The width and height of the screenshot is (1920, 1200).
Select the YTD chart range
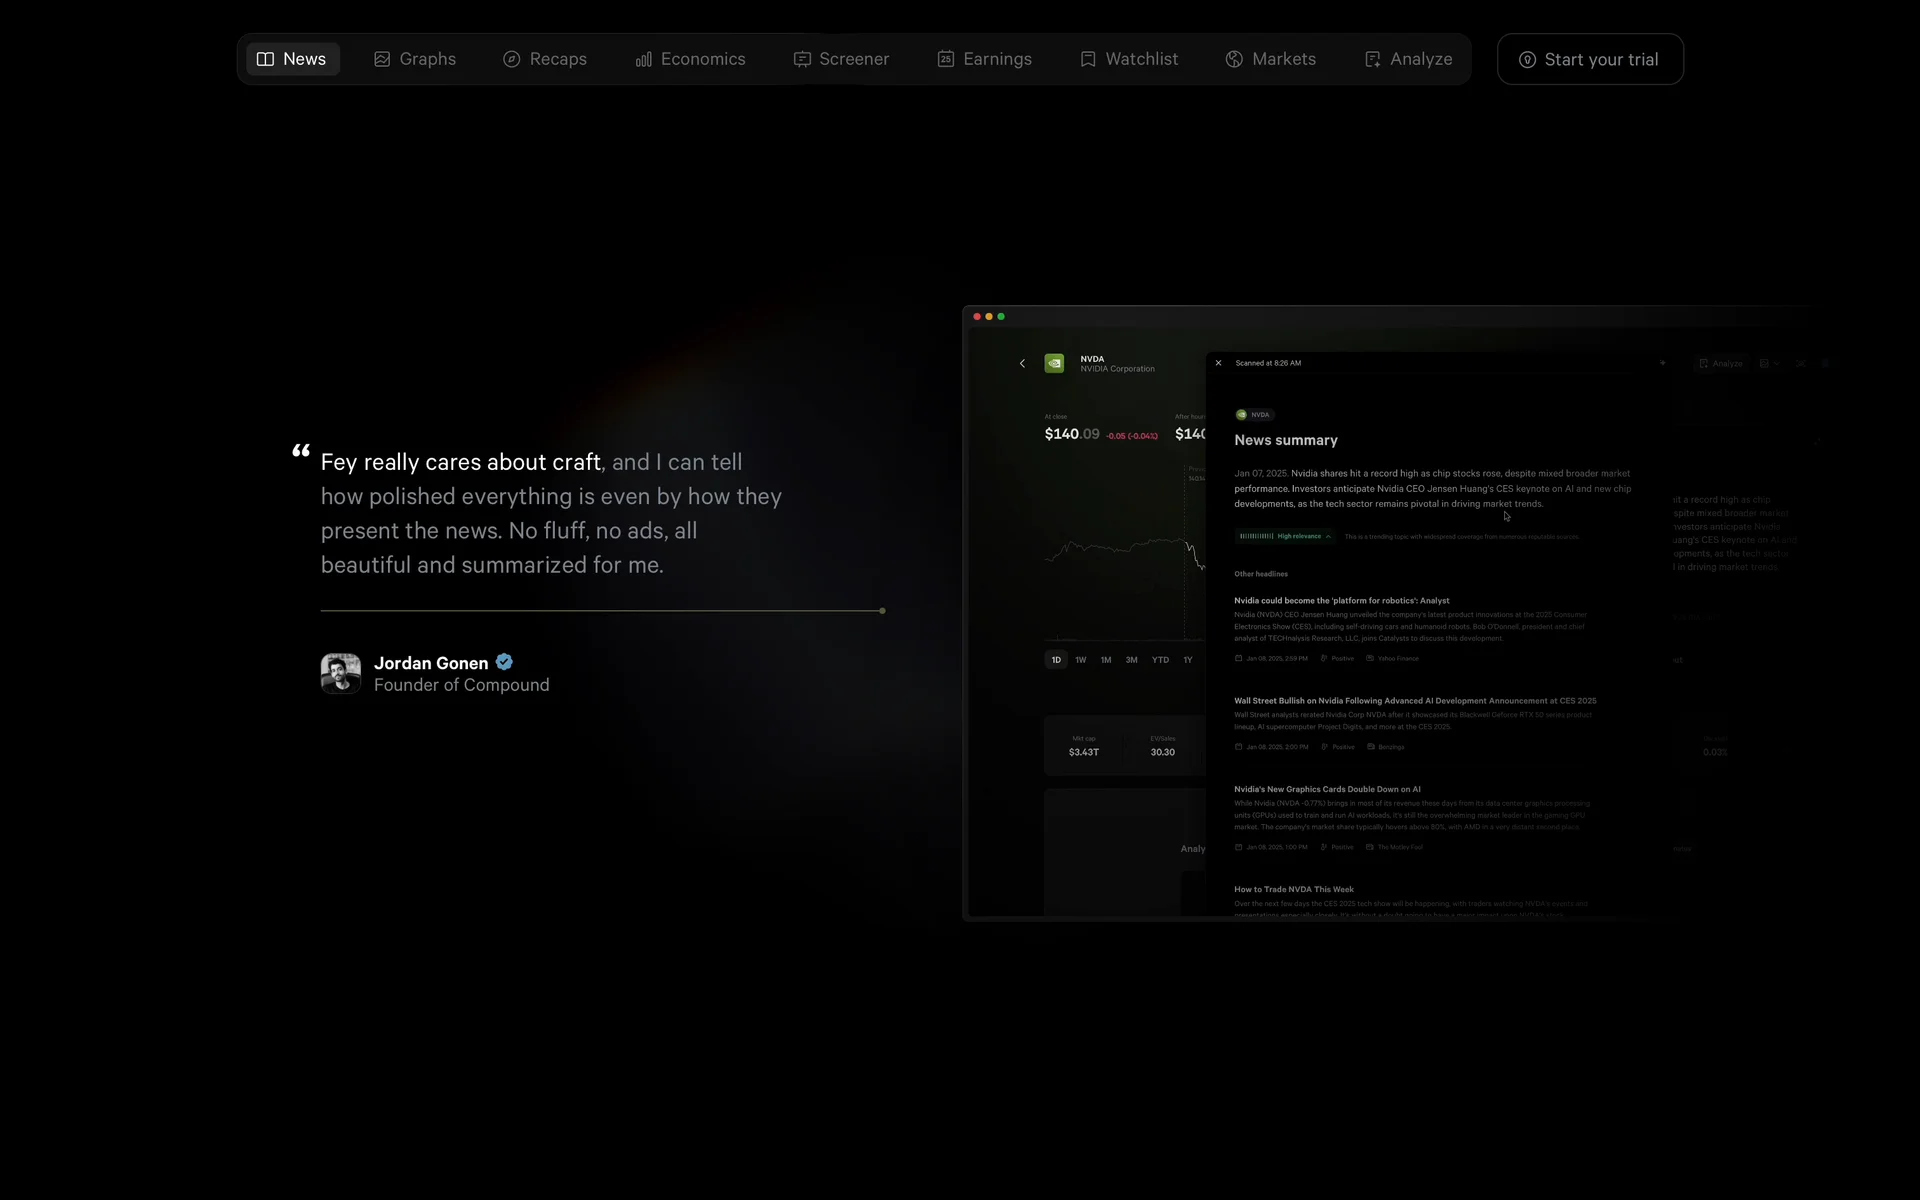(1160, 660)
